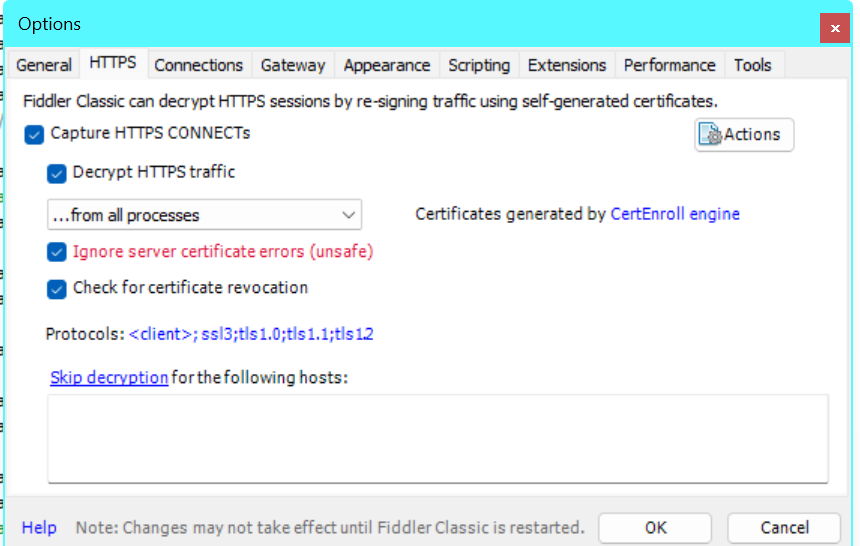
Task: Confirm with the OK button
Action: click(655, 528)
